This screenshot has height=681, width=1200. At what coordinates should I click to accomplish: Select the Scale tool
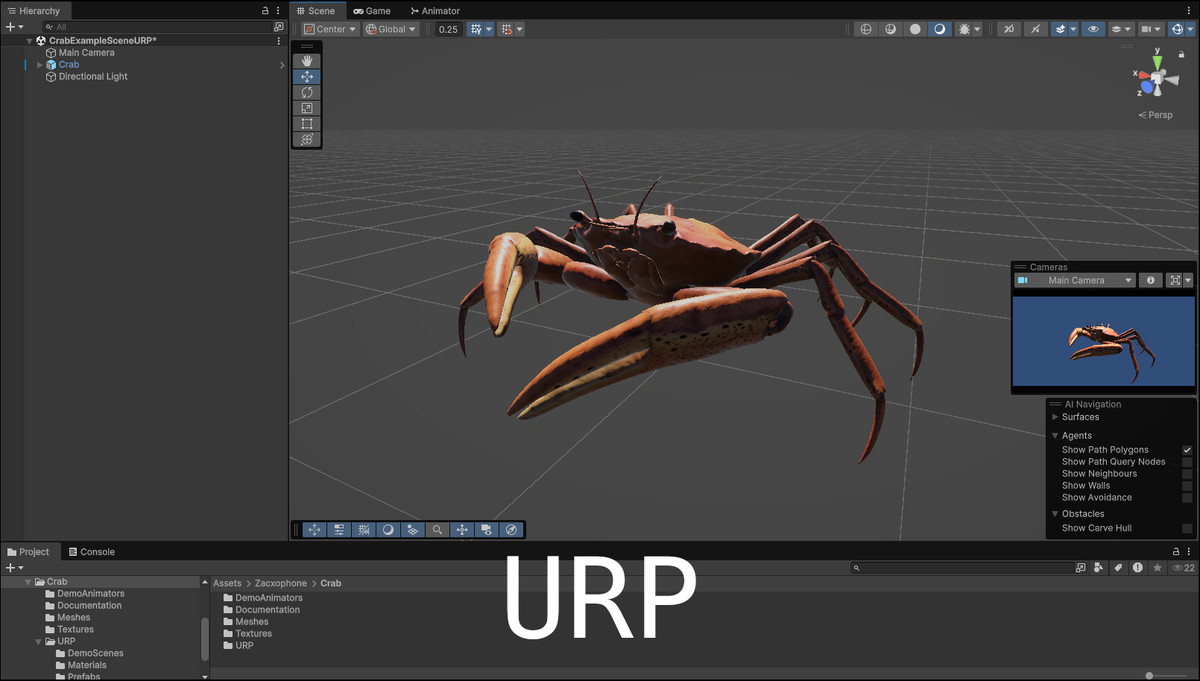[307, 108]
